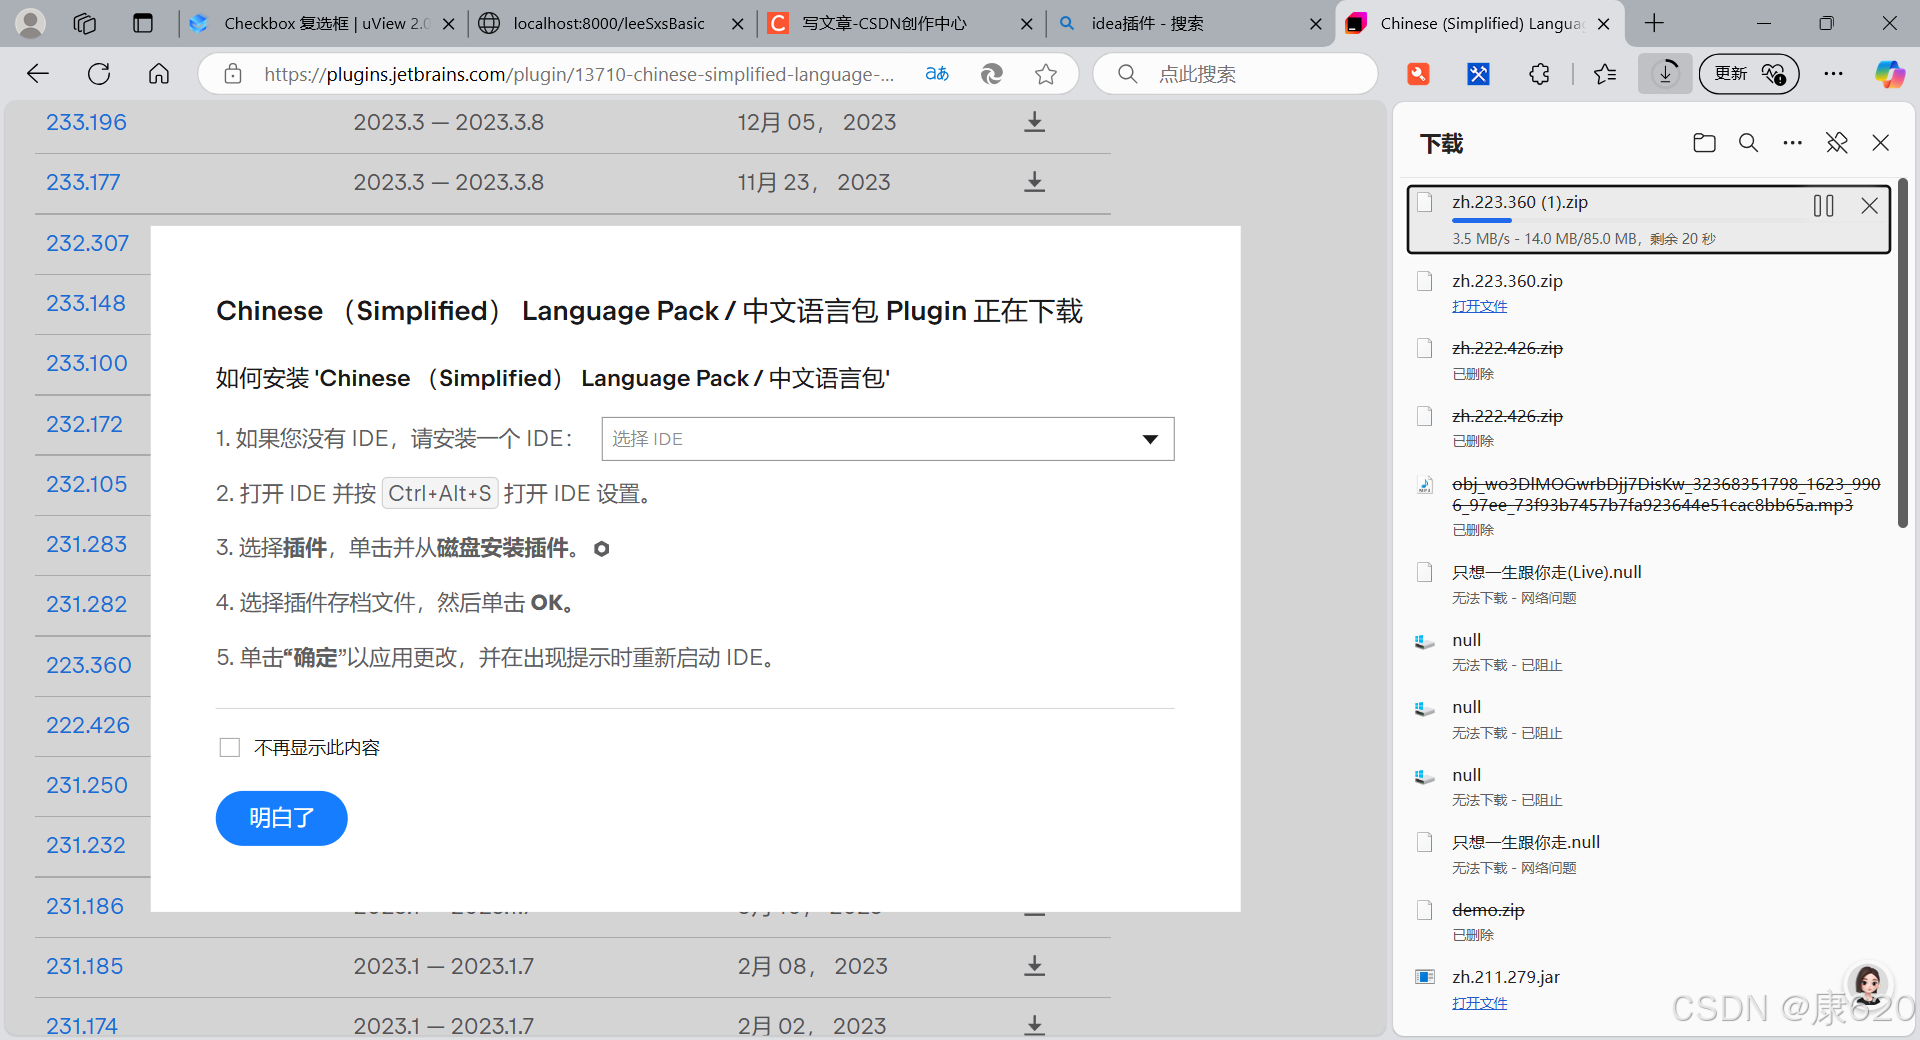Pause the zh.223.360 (1).zip download
The image size is (1920, 1040).
click(x=1823, y=206)
